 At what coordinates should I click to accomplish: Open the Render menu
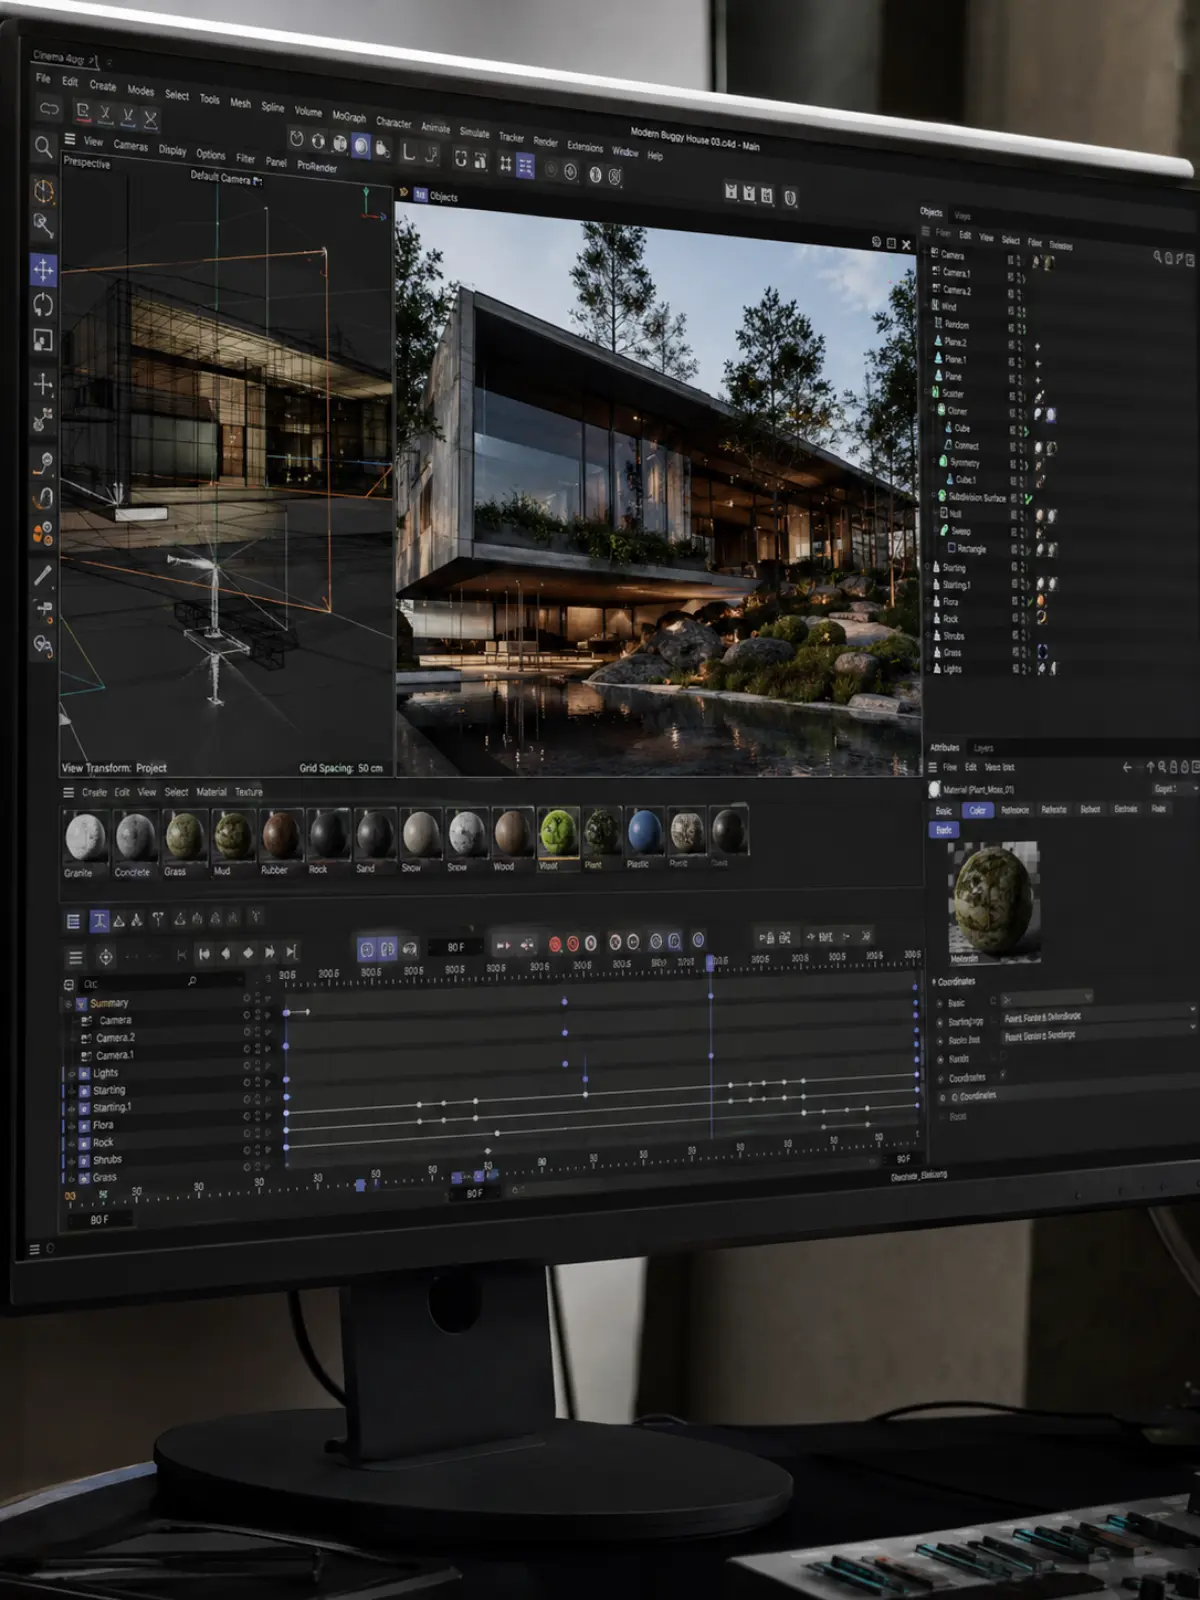[x=545, y=141]
